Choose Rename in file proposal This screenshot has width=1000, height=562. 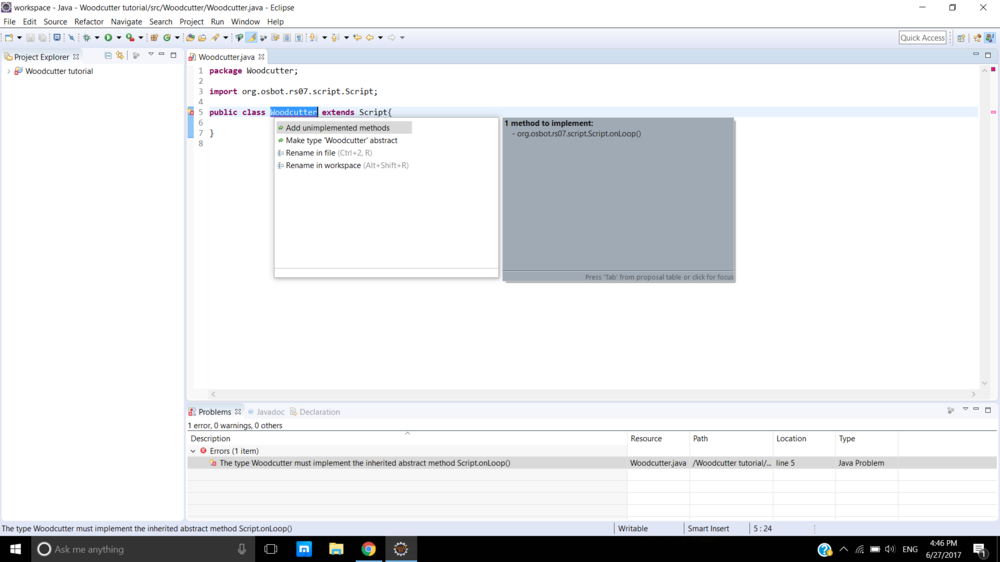325,153
